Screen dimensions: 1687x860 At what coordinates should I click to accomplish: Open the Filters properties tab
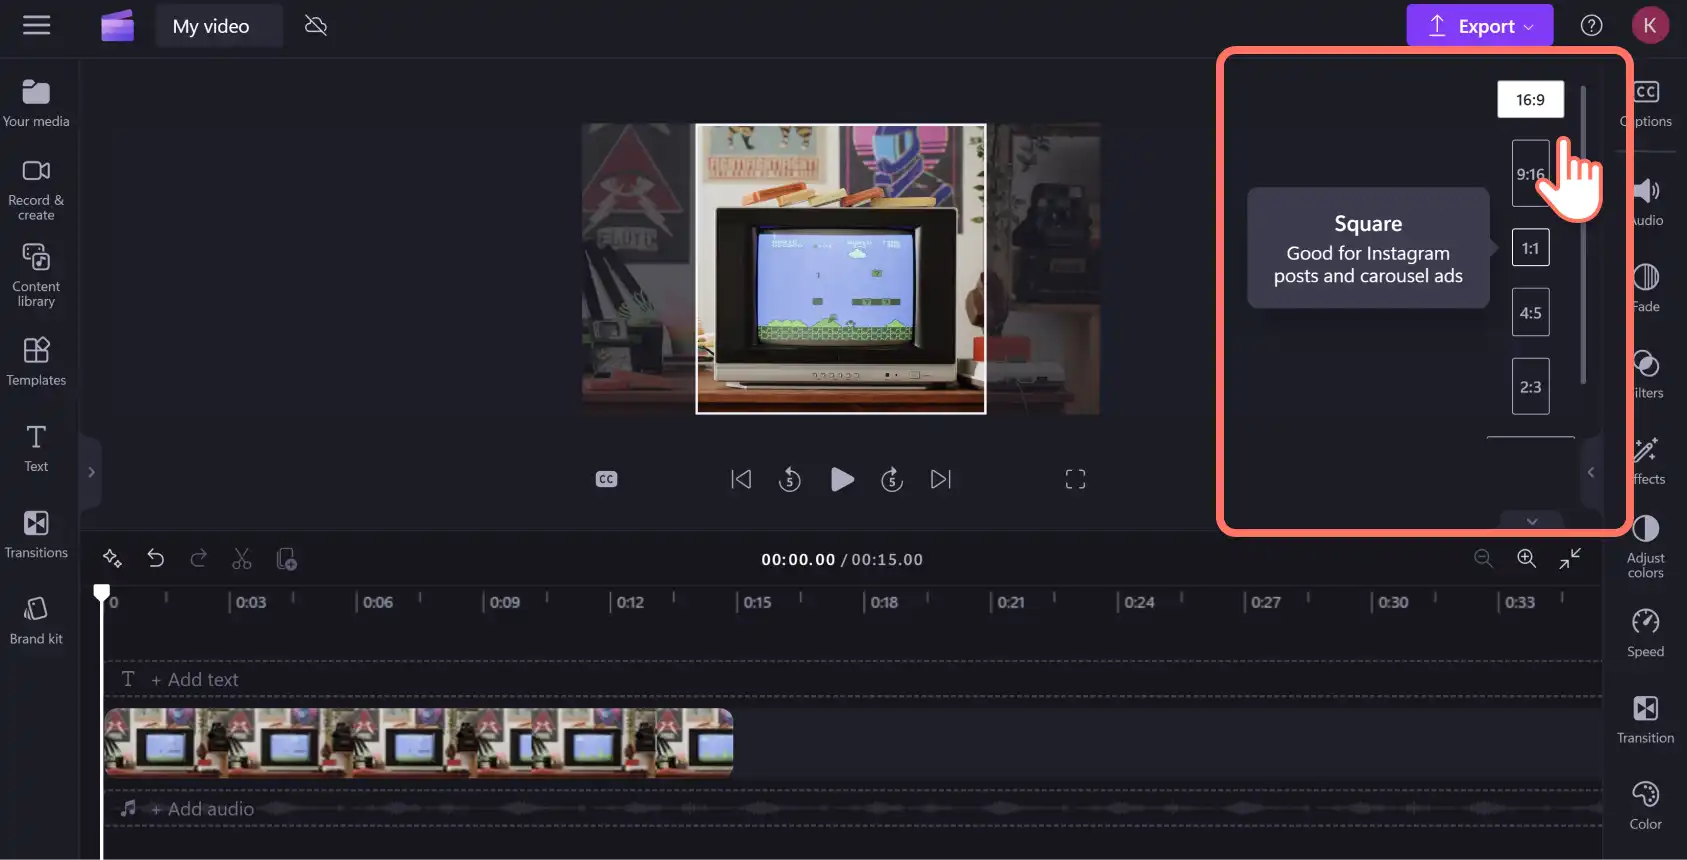tap(1646, 375)
